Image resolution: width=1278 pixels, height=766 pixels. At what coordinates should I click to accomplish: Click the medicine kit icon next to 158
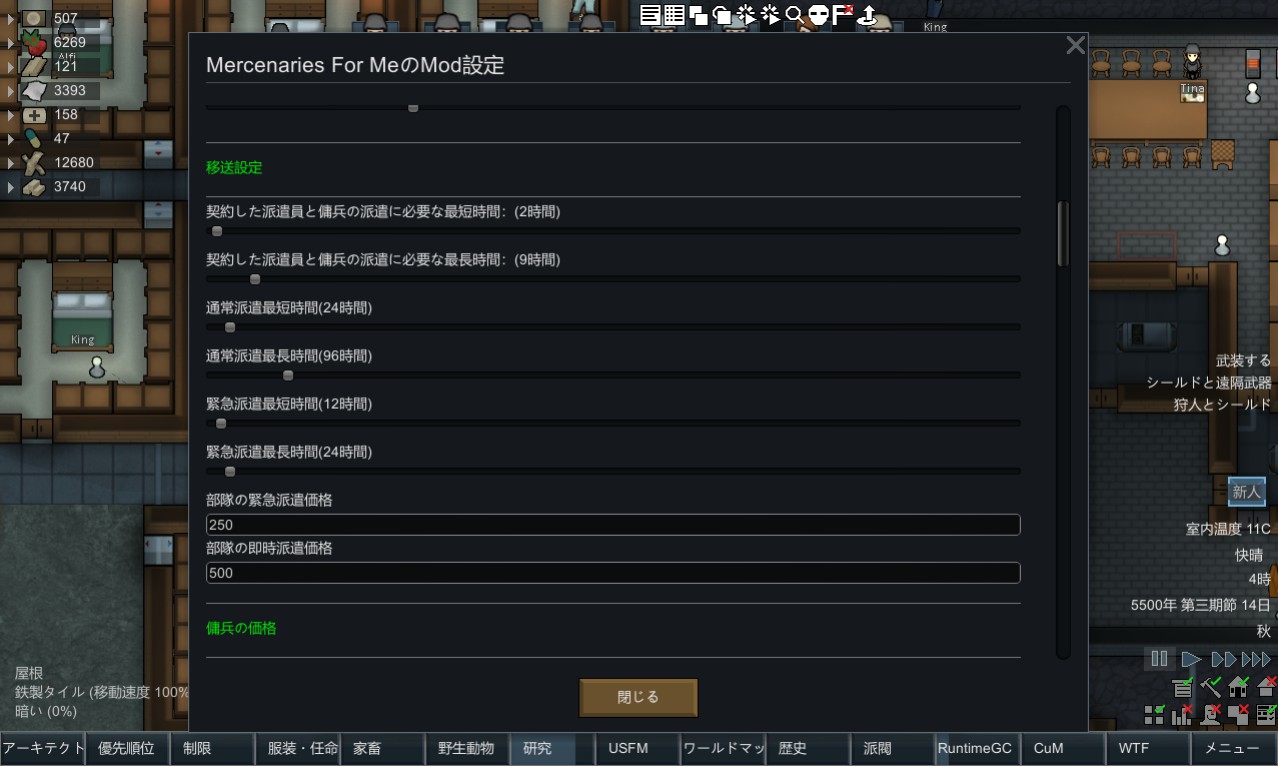pos(34,115)
